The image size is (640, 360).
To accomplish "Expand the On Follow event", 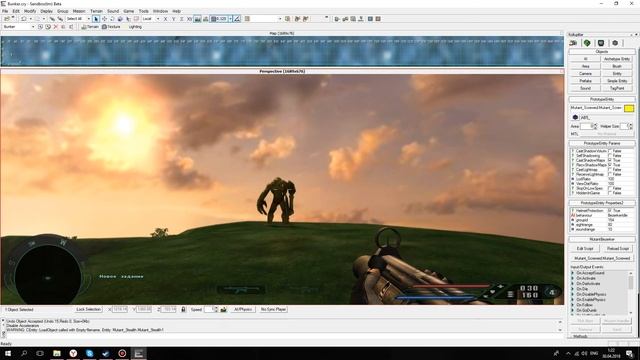I will 573,305.
